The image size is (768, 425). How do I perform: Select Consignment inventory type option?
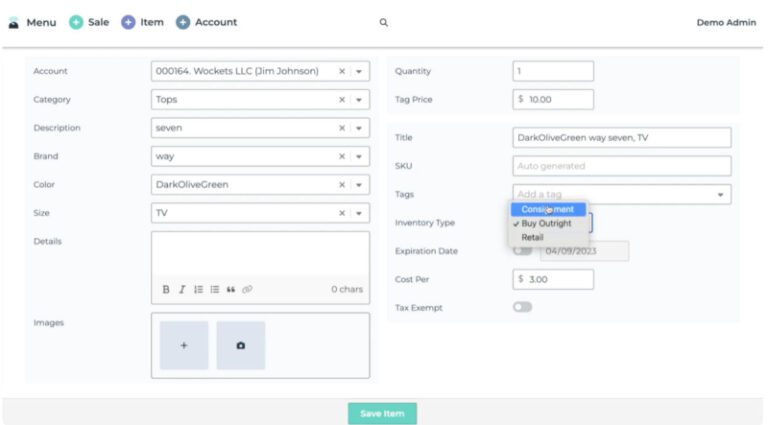click(547, 209)
